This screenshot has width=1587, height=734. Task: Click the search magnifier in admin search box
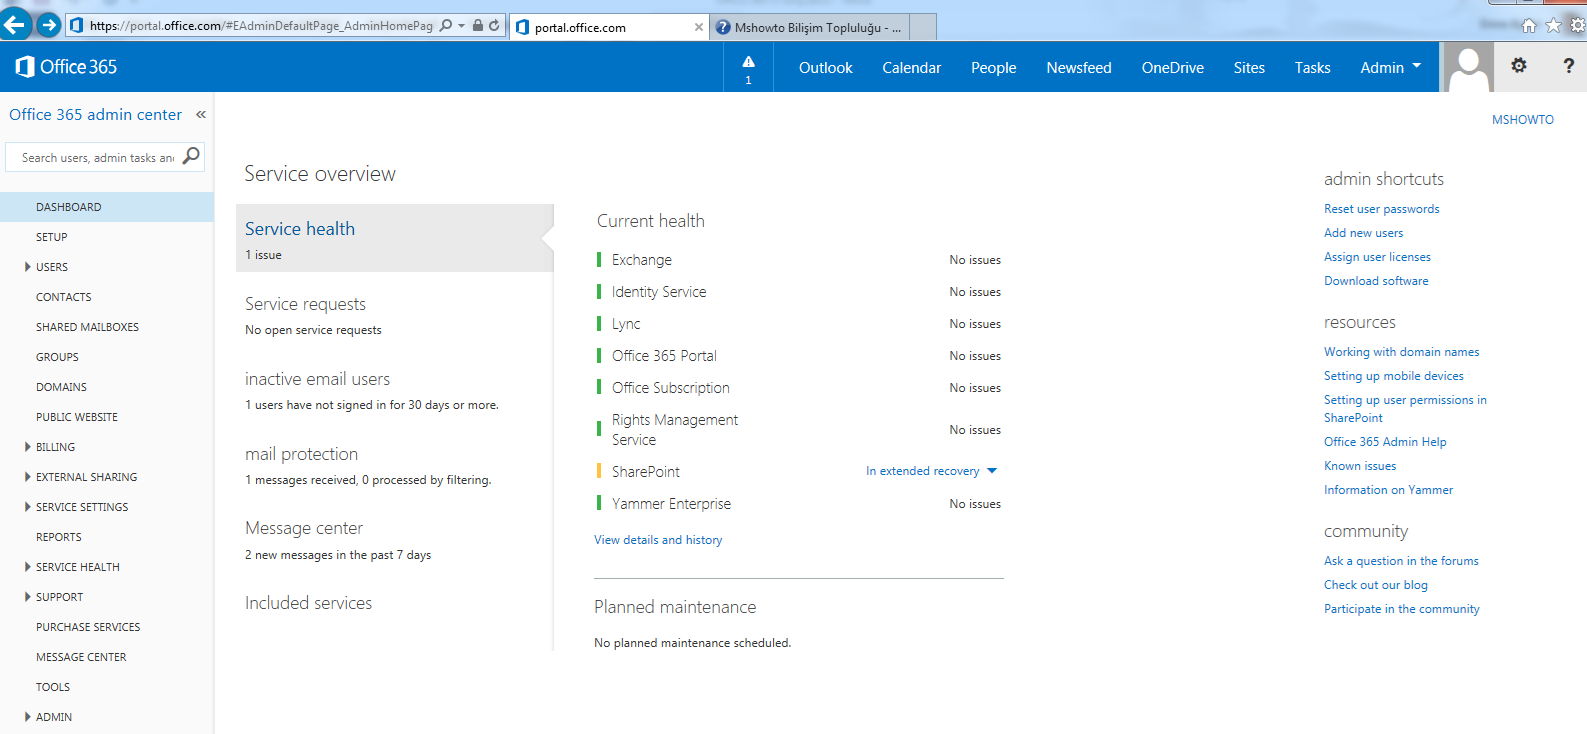191,156
